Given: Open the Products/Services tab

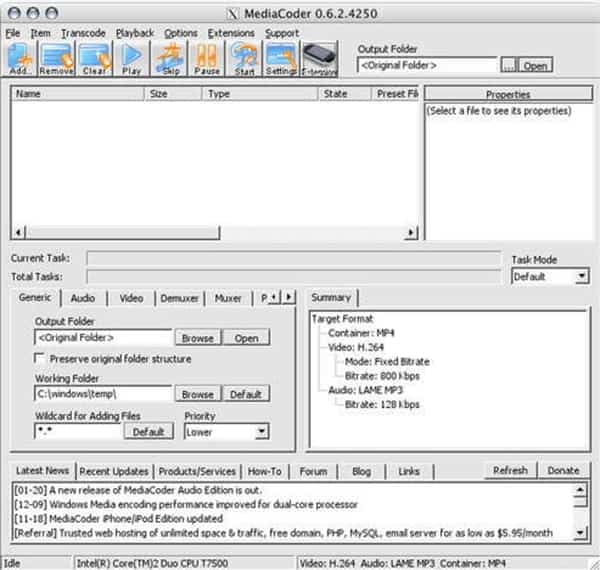Looking at the screenshot, I should (x=197, y=471).
